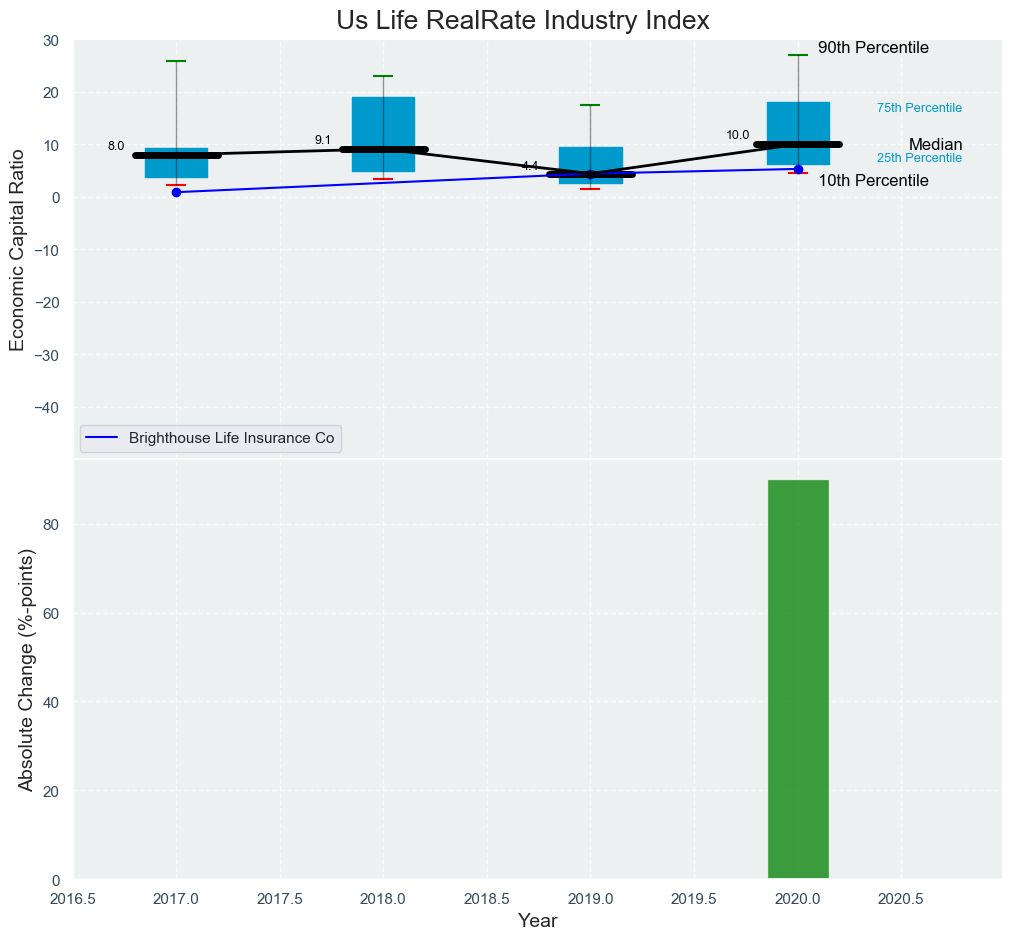The image size is (1012, 940).
Task: Click the Absolute Change (%-points) axis label
Action: [x=26, y=670]
